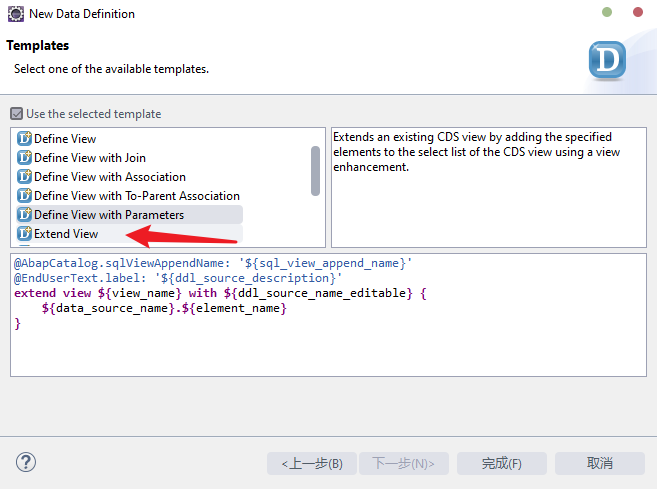Click the <上一步(B) back button
The height and width of the screenshot is (489, 657).
pyautogui.click(x=311, y=464)
